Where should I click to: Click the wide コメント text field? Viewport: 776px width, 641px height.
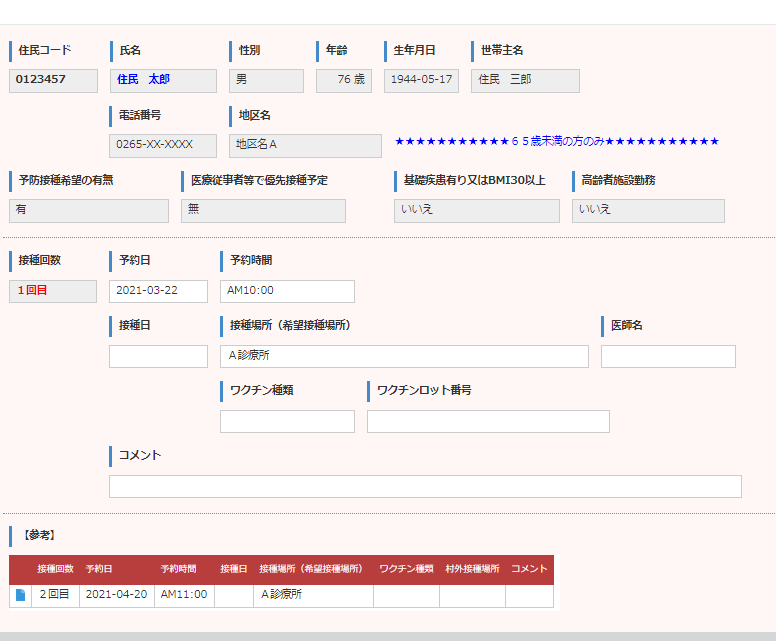425,486
